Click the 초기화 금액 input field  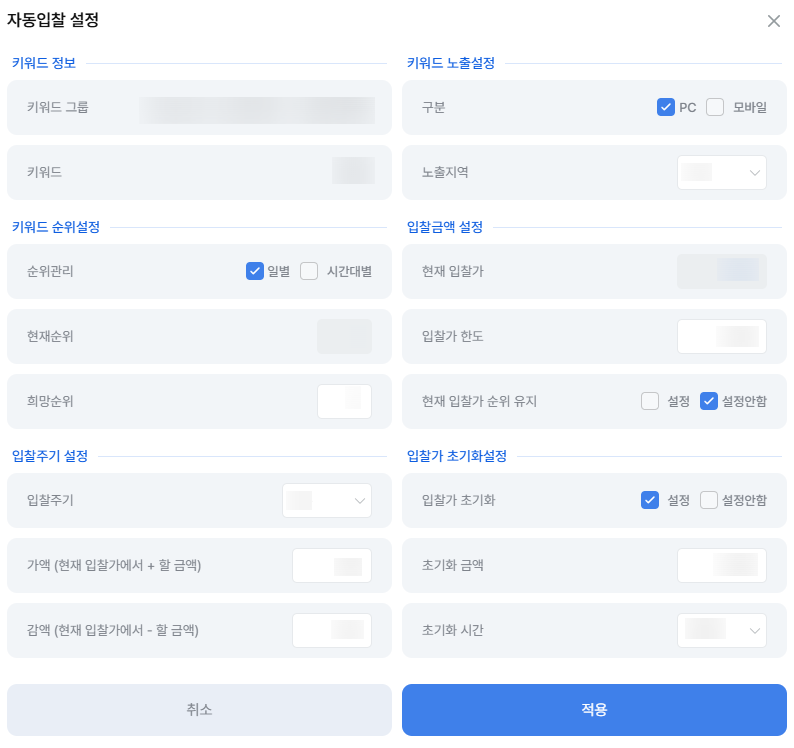pyautogui.click(x=722, y=565)
